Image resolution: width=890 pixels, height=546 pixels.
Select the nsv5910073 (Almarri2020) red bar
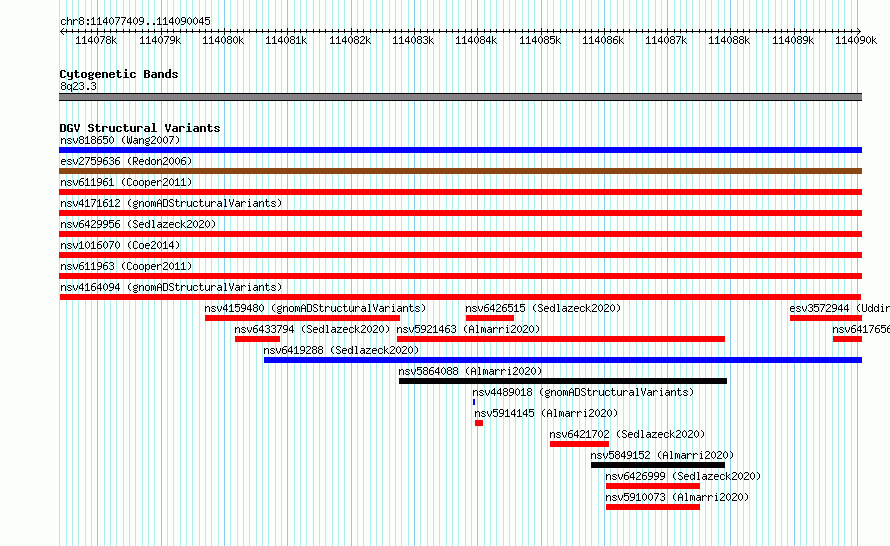[653, 507]
